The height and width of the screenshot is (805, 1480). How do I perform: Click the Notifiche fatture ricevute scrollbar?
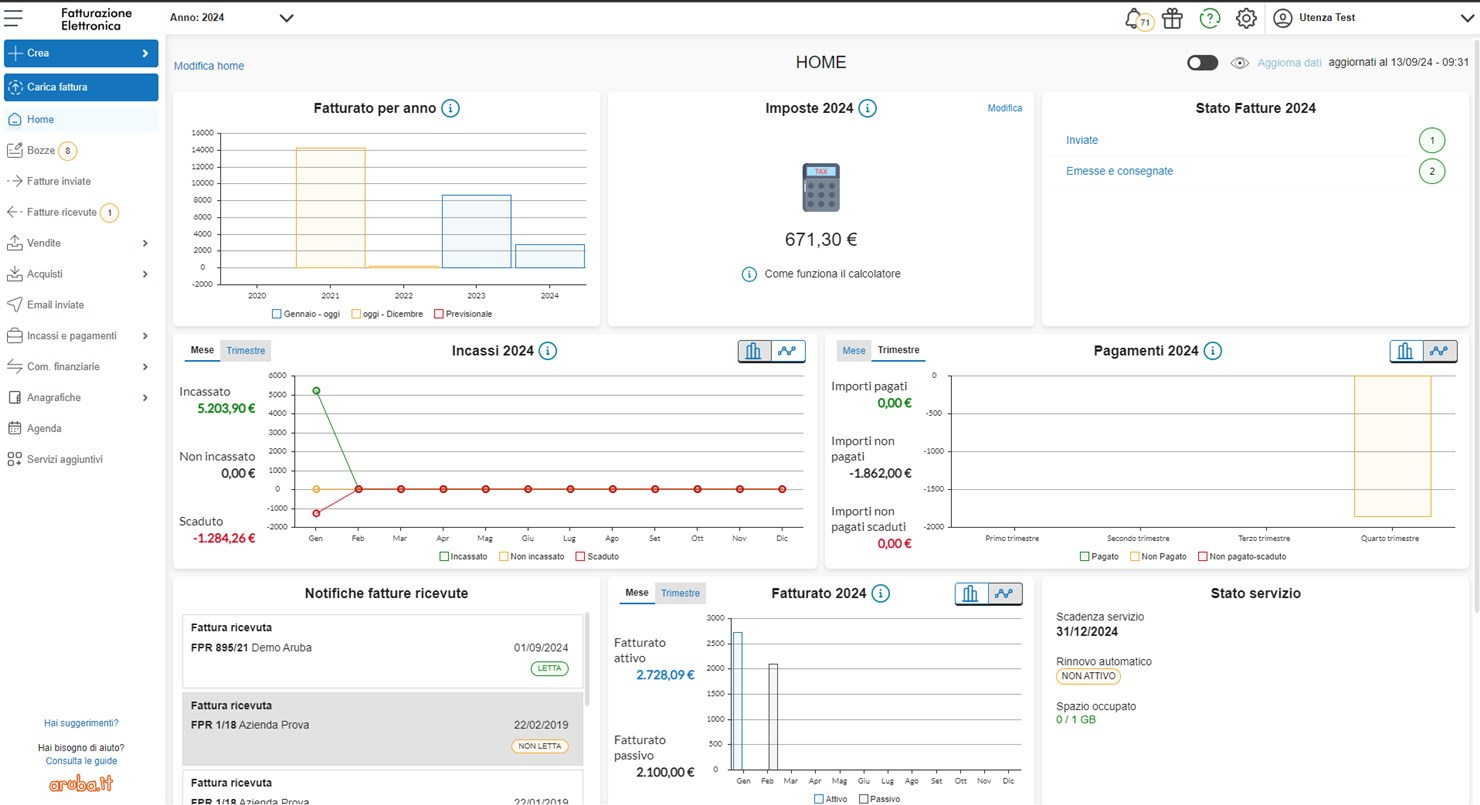point(586,660)
